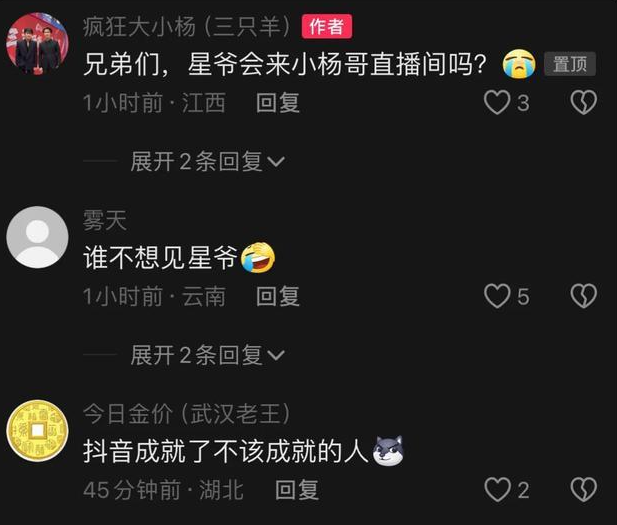
Task: Open 疯狂大小杨 profile avatar
Action: click(37, 43)
